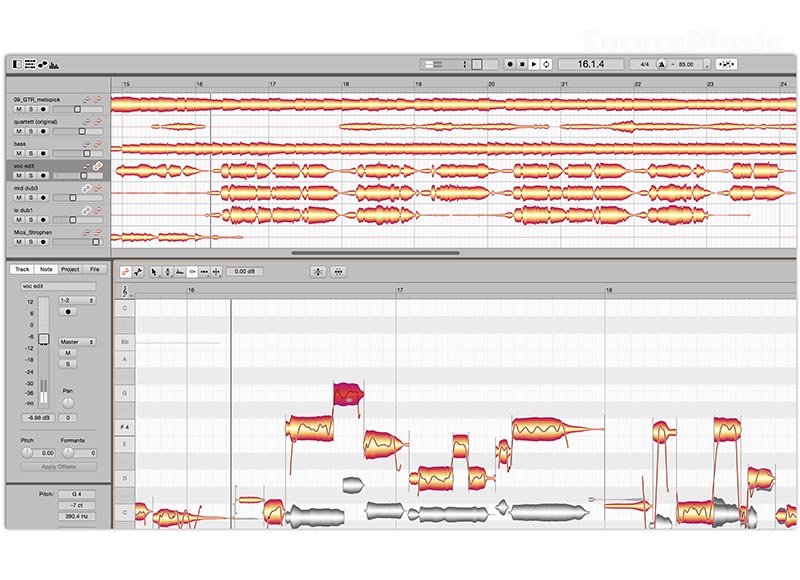Toggle reference link on mid dub3 track
Viewport: 800px width, 580px height.
87,188
